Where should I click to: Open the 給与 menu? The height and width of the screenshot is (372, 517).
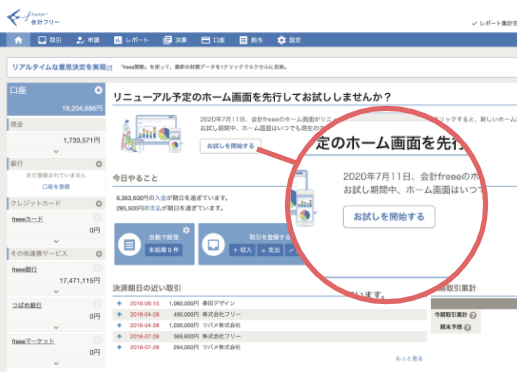[x=251, y=40]
